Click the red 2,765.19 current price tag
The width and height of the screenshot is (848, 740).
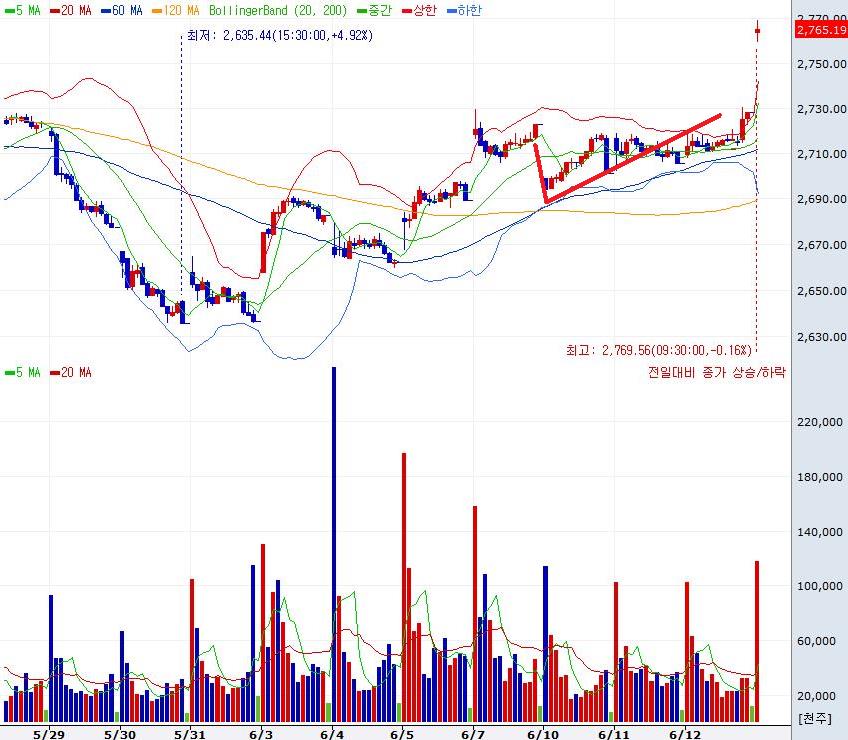[821, 30]
